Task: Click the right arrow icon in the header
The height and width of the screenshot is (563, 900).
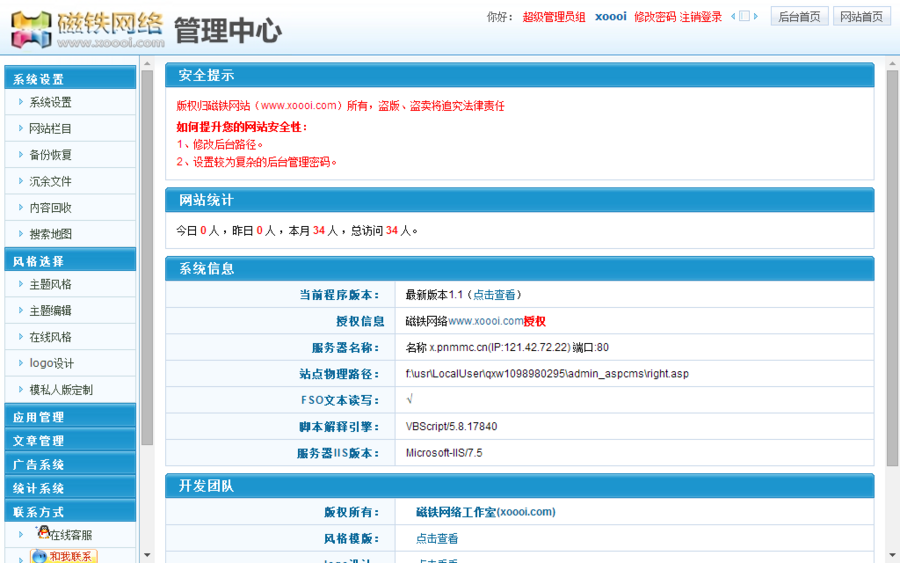Action: [756, 17]
